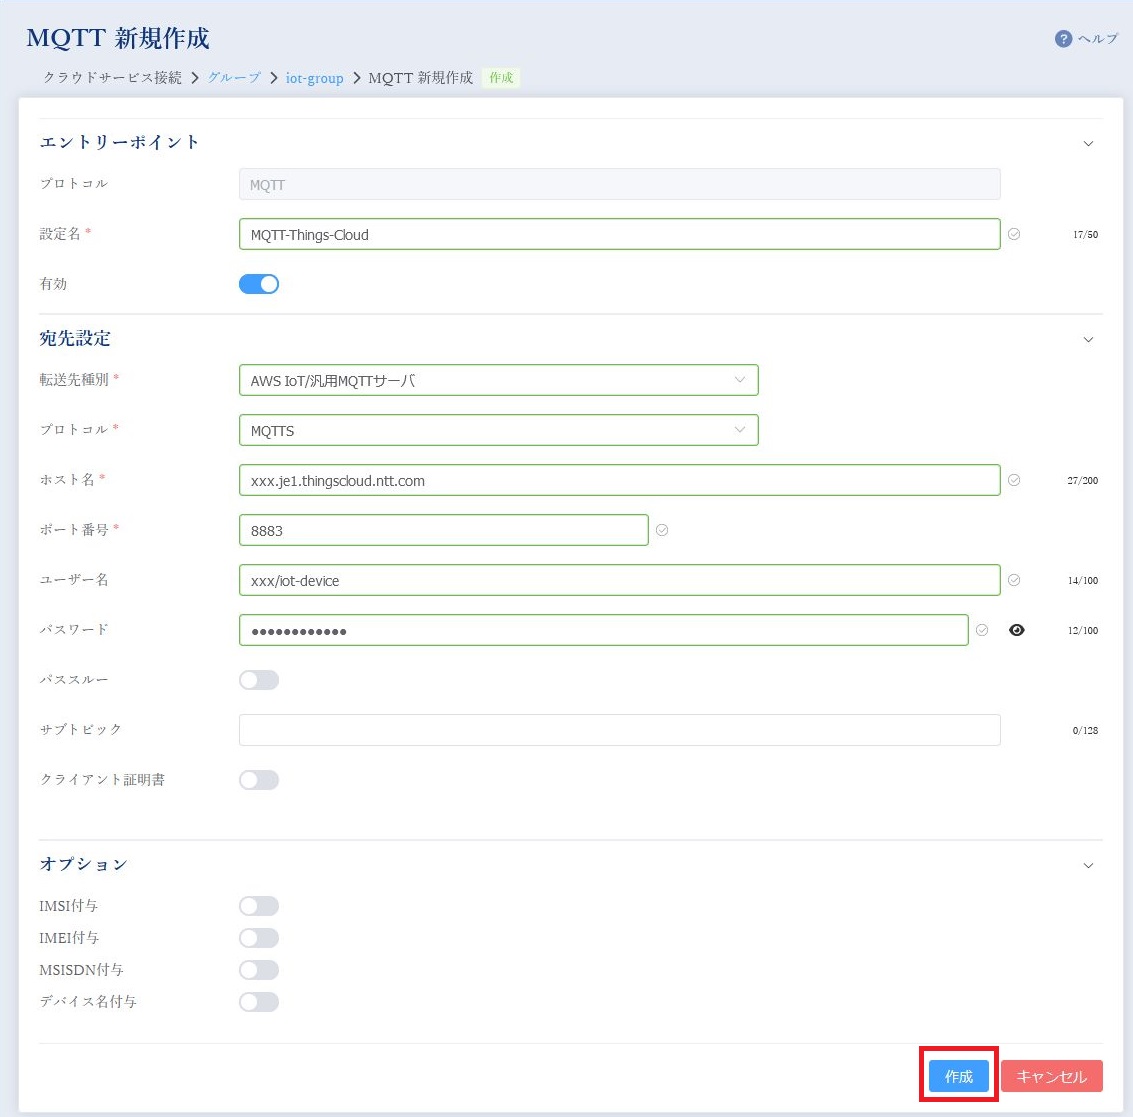Collapse the オプション section
This screenshot has height=1117, width=1133.
[x=1088, y=865]
